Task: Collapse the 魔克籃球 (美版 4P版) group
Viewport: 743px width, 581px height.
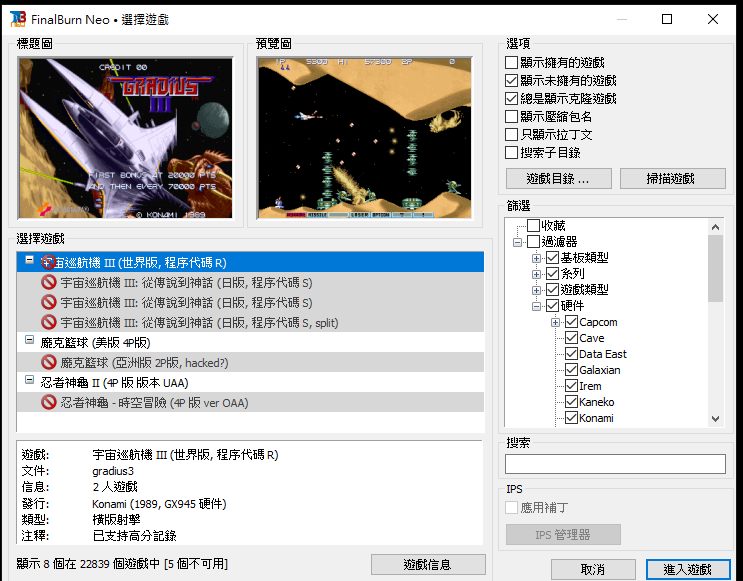Action: click(x=29, y=340)
